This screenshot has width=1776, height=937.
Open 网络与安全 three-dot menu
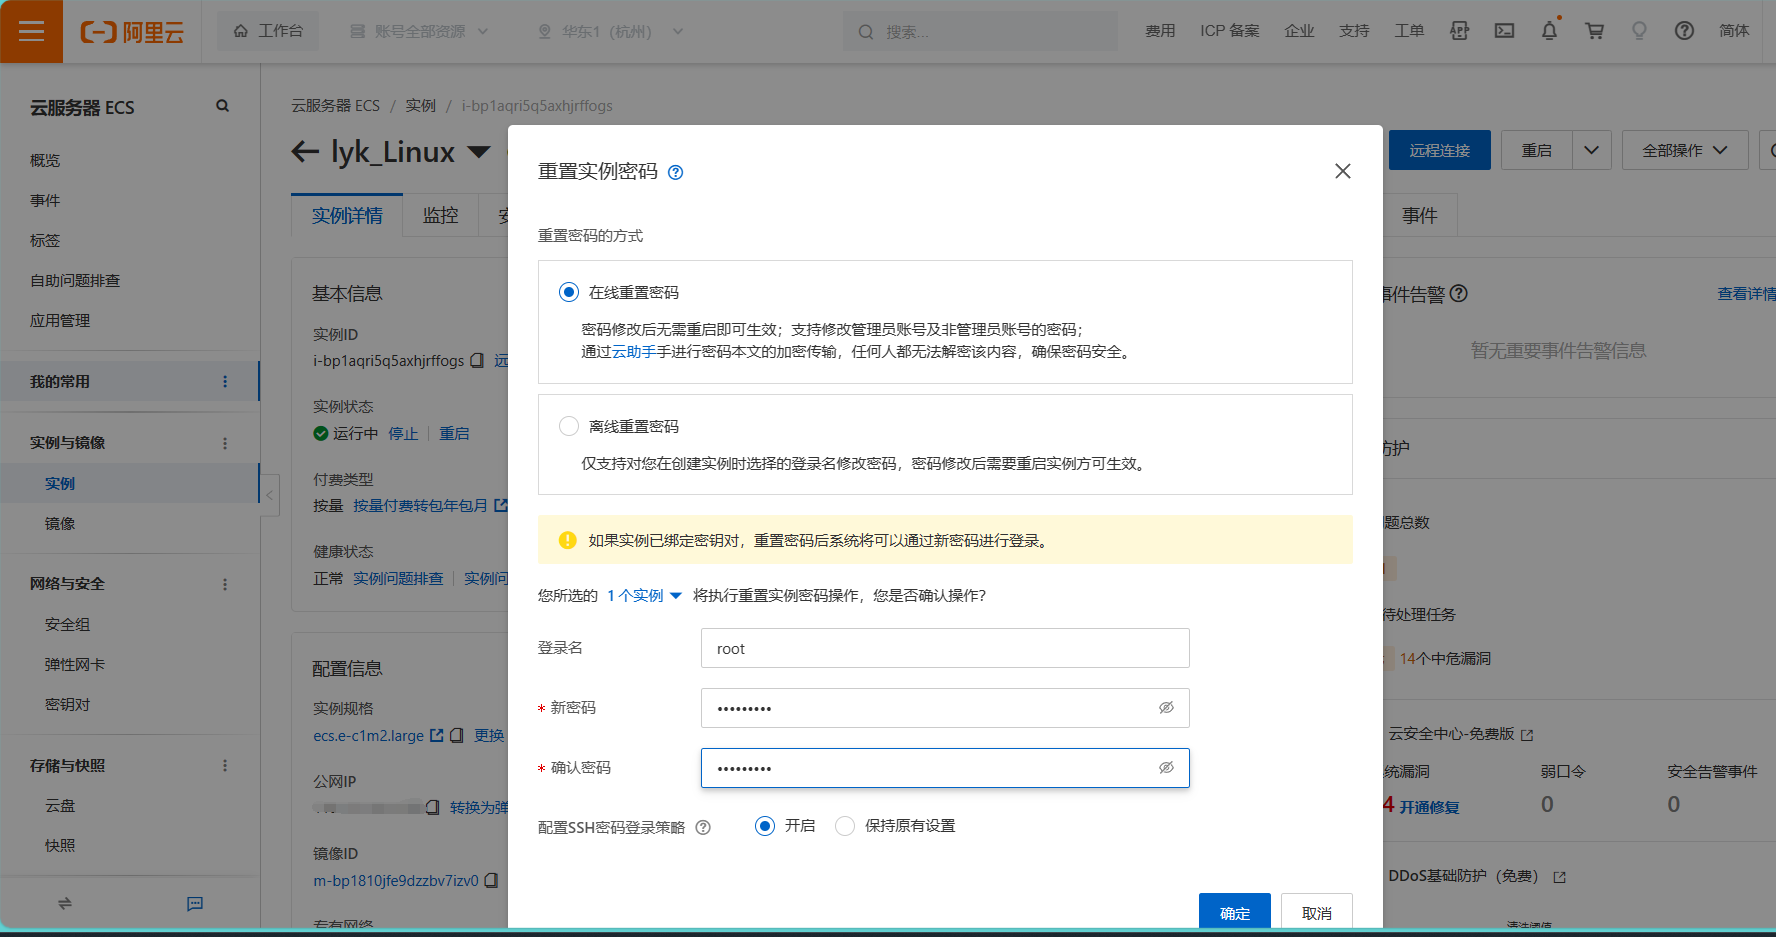(224, 583)
